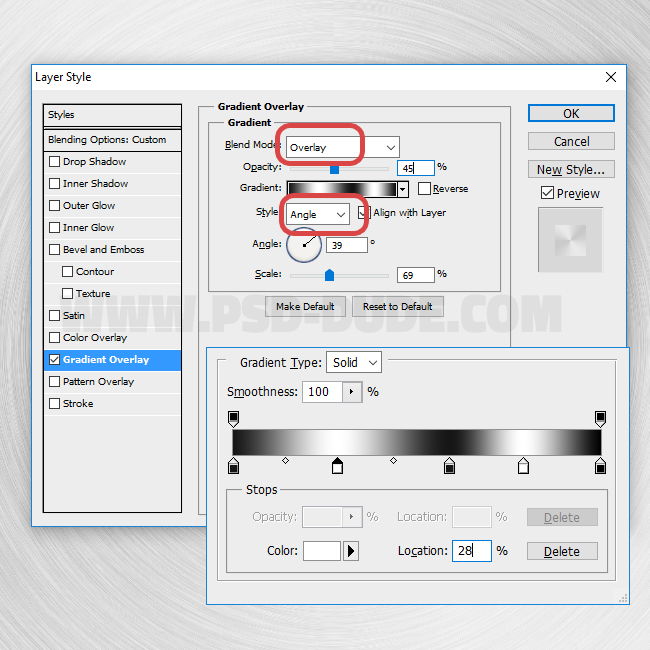This screenshot has width=650, height=650.
Task: Select the rightmost black color stop
Action: tap(600, 466)
